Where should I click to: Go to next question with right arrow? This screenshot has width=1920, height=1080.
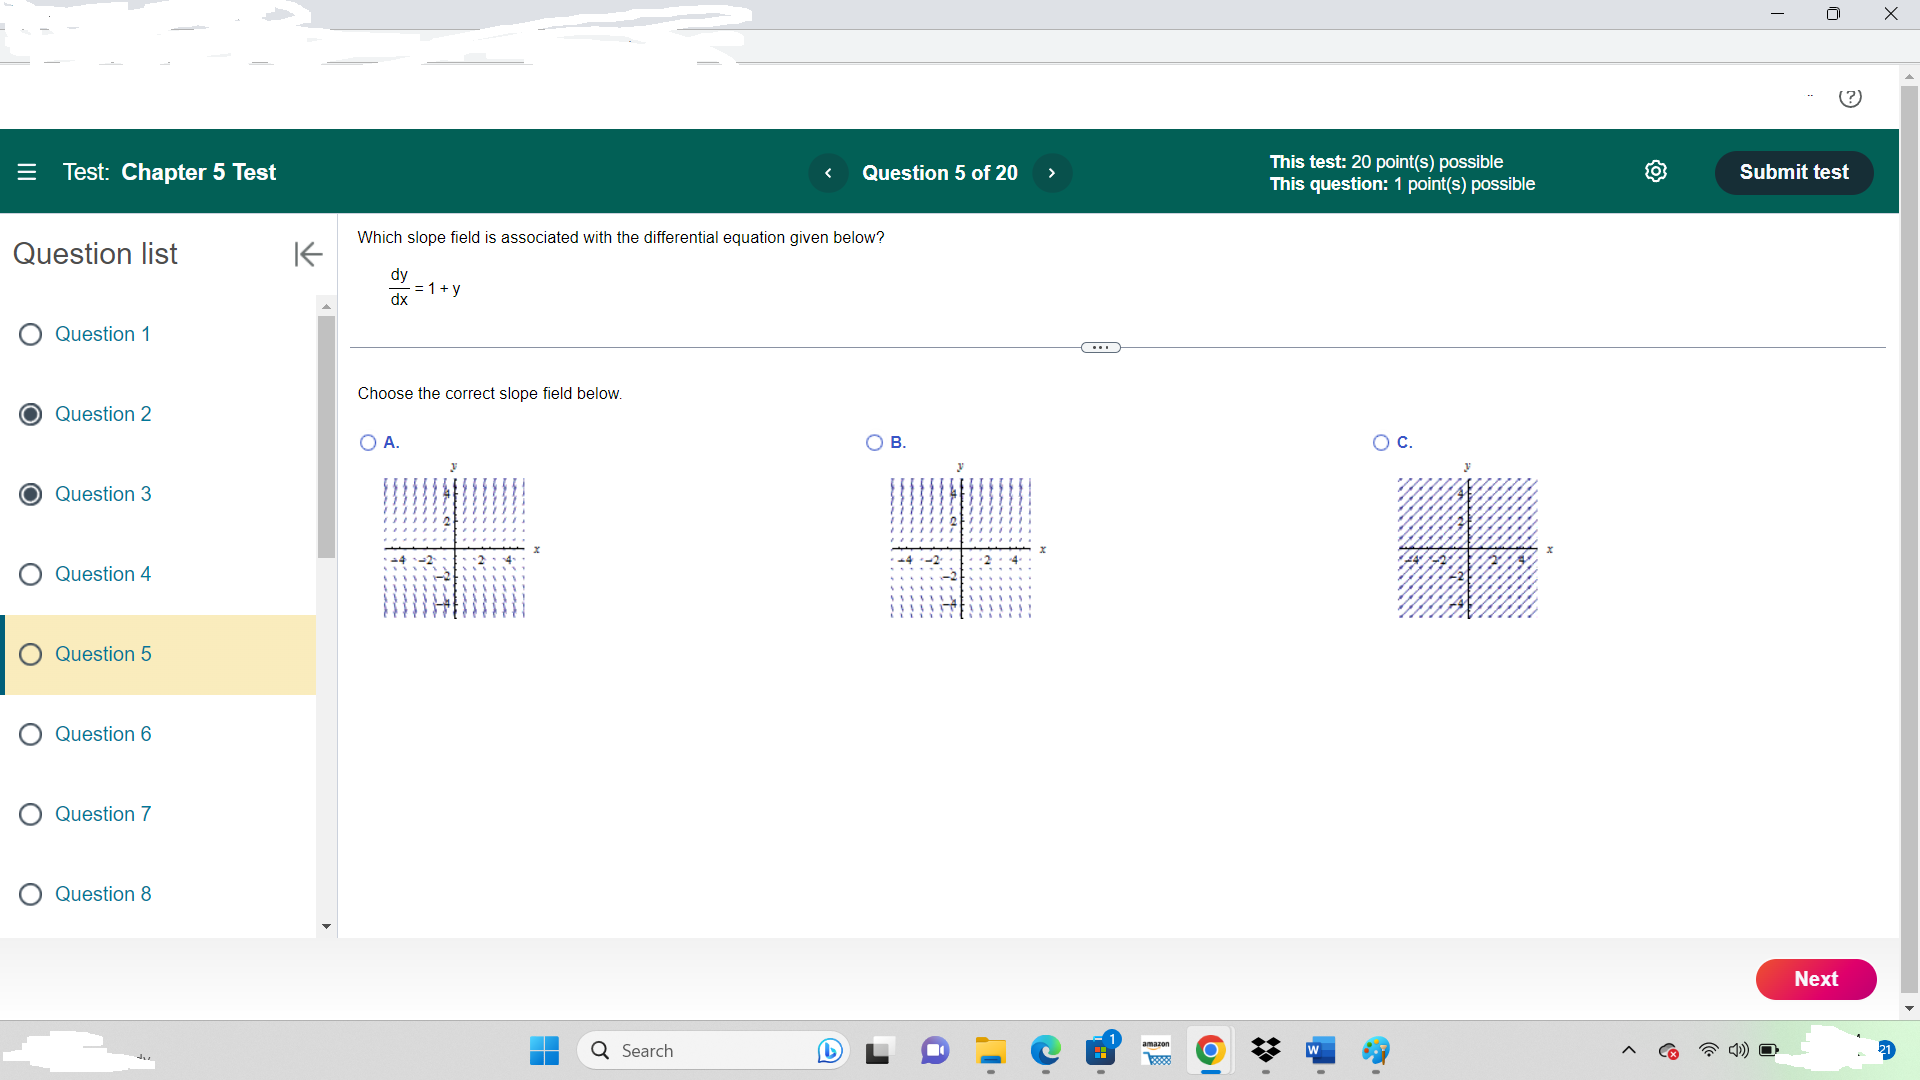(1052, 172)
